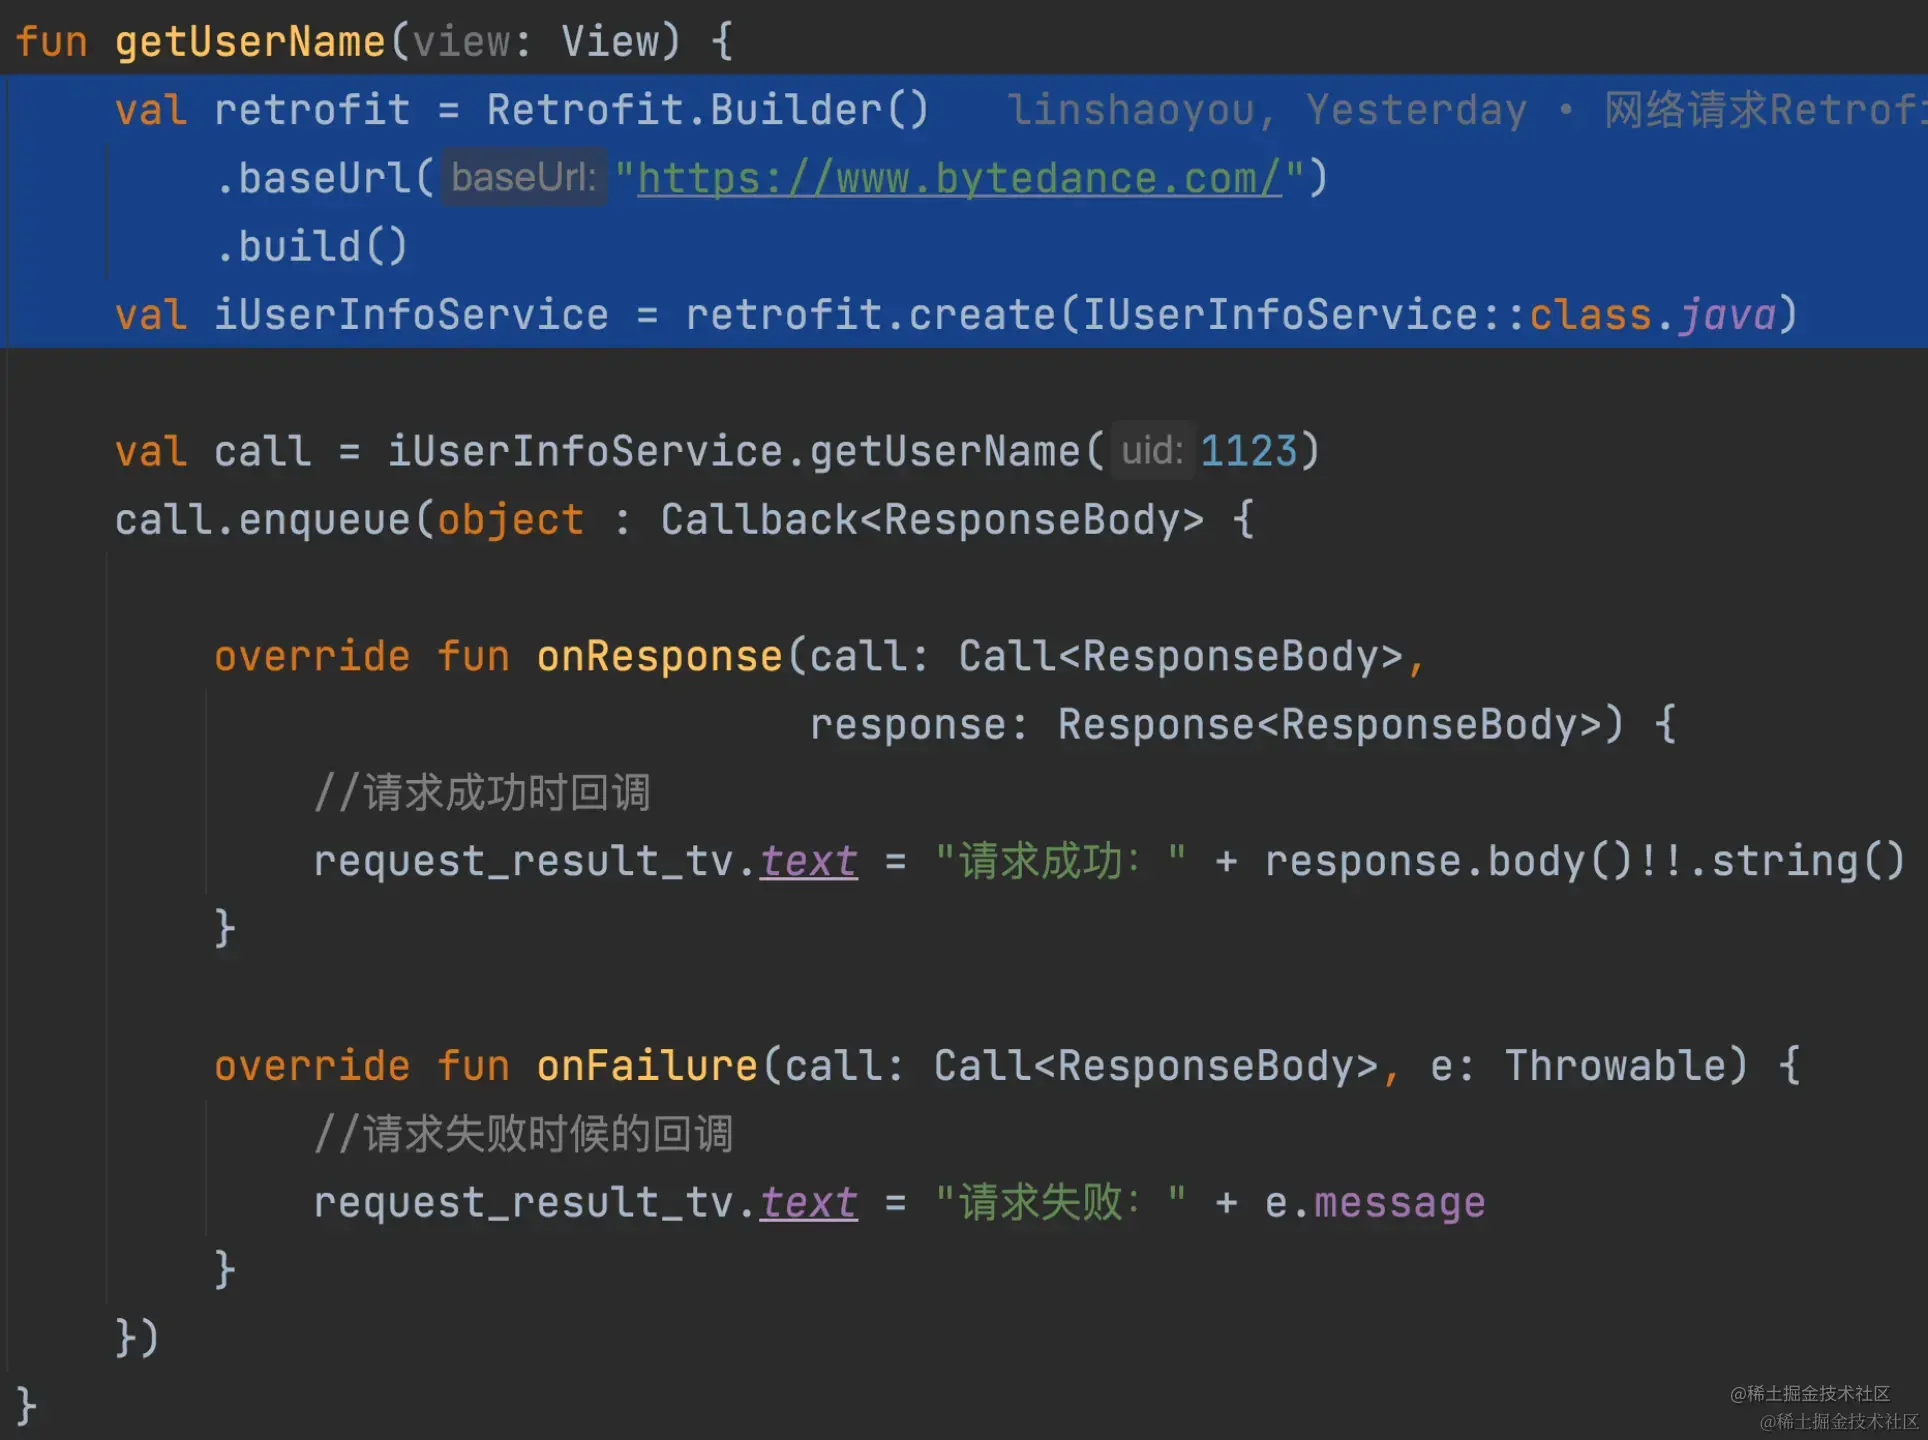
Task: Click the getUserName function name
Action: pyautogui.click(x=249, y=42)
